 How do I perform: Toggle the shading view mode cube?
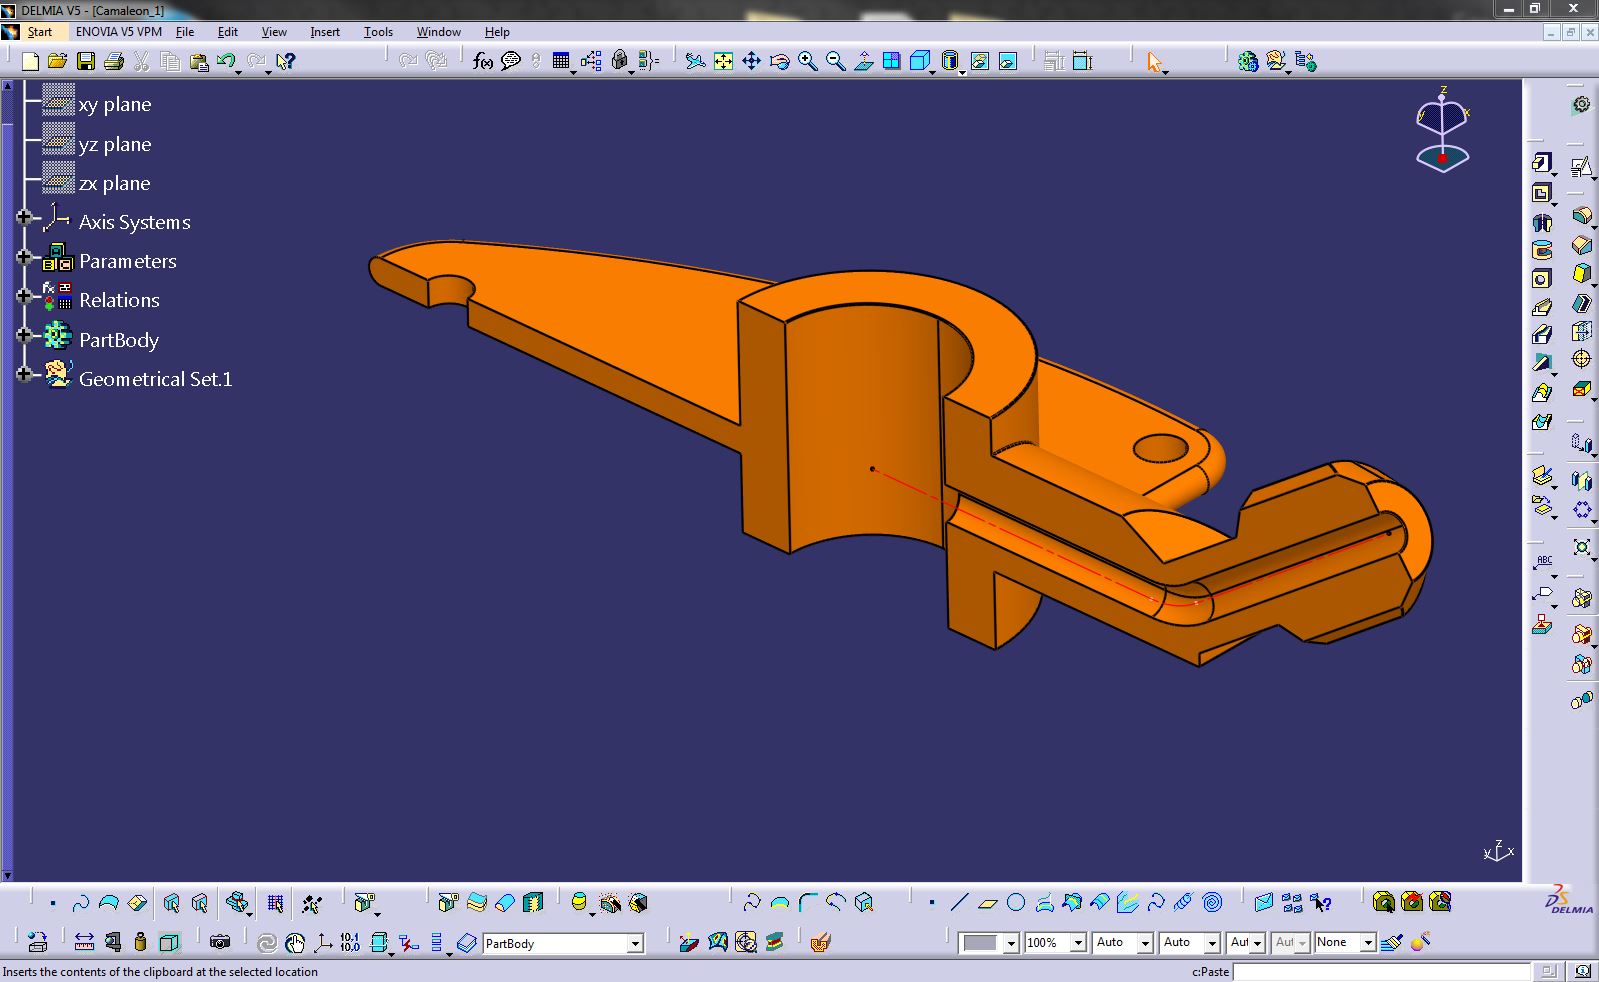[x=950, y=62]
